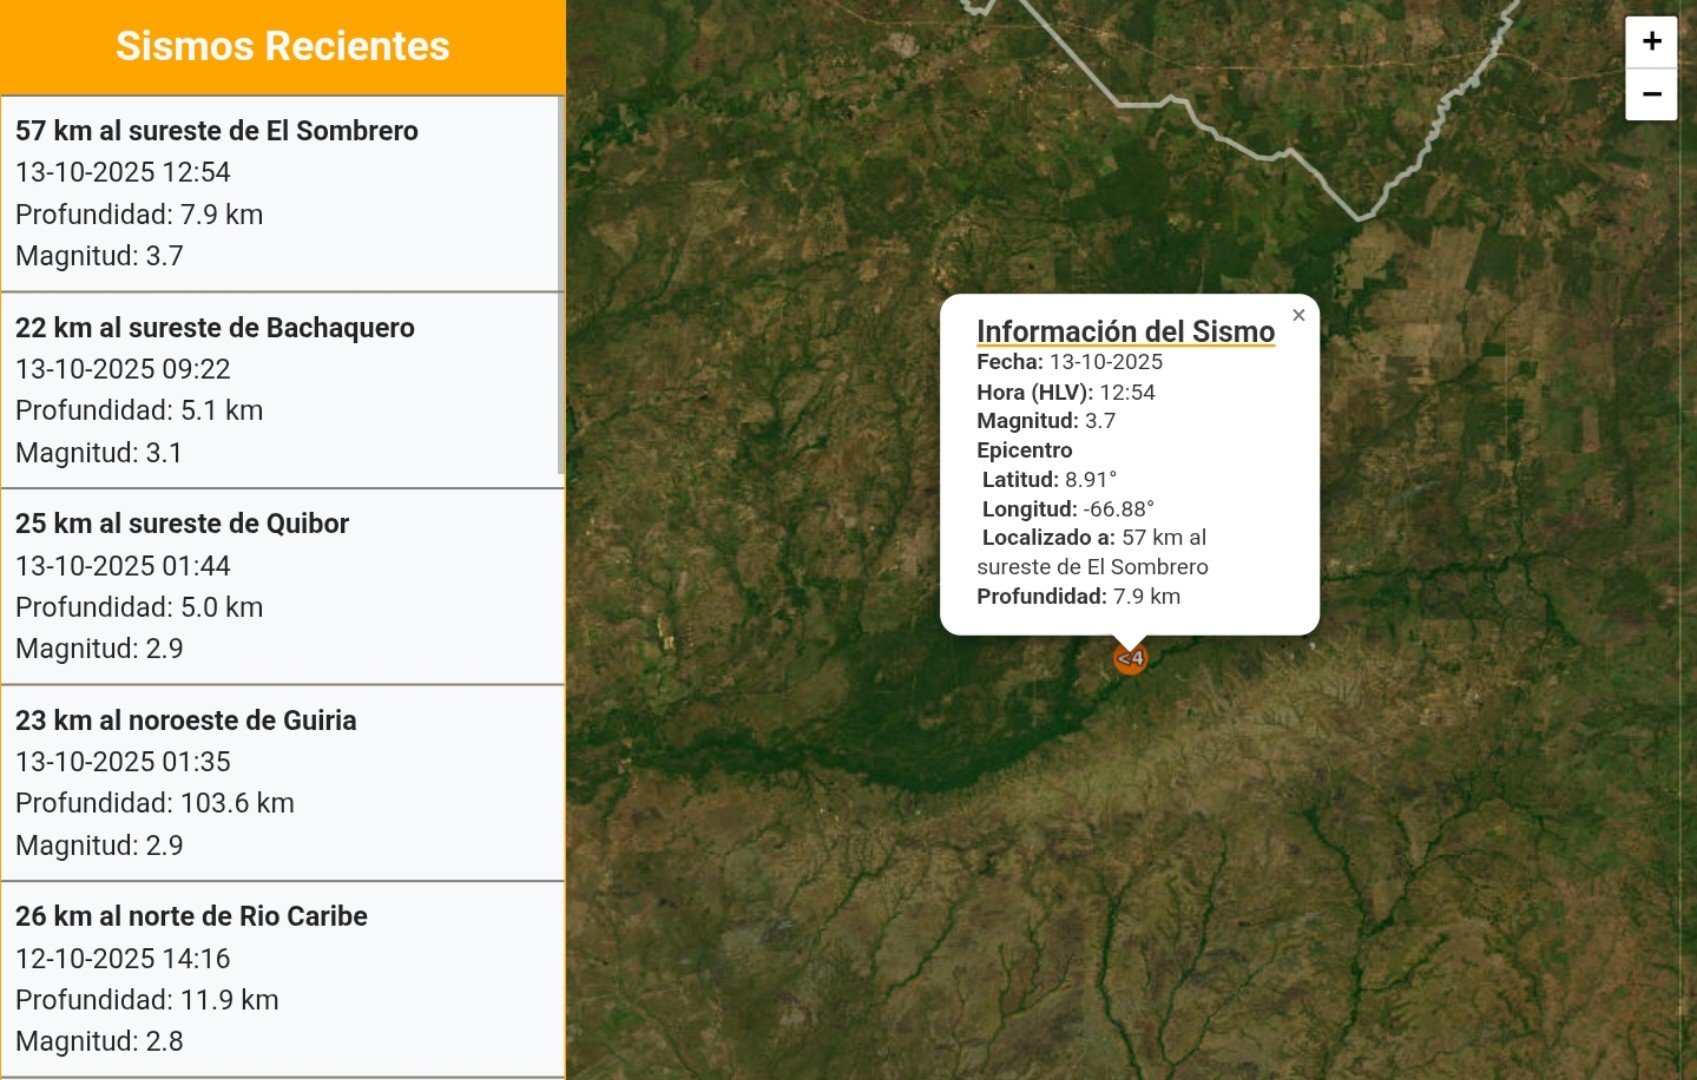Select the 25 km al sureste de Quibor title
Image resolution: width=1697 pixels, height=1080 pixels.
click(182, 524)
